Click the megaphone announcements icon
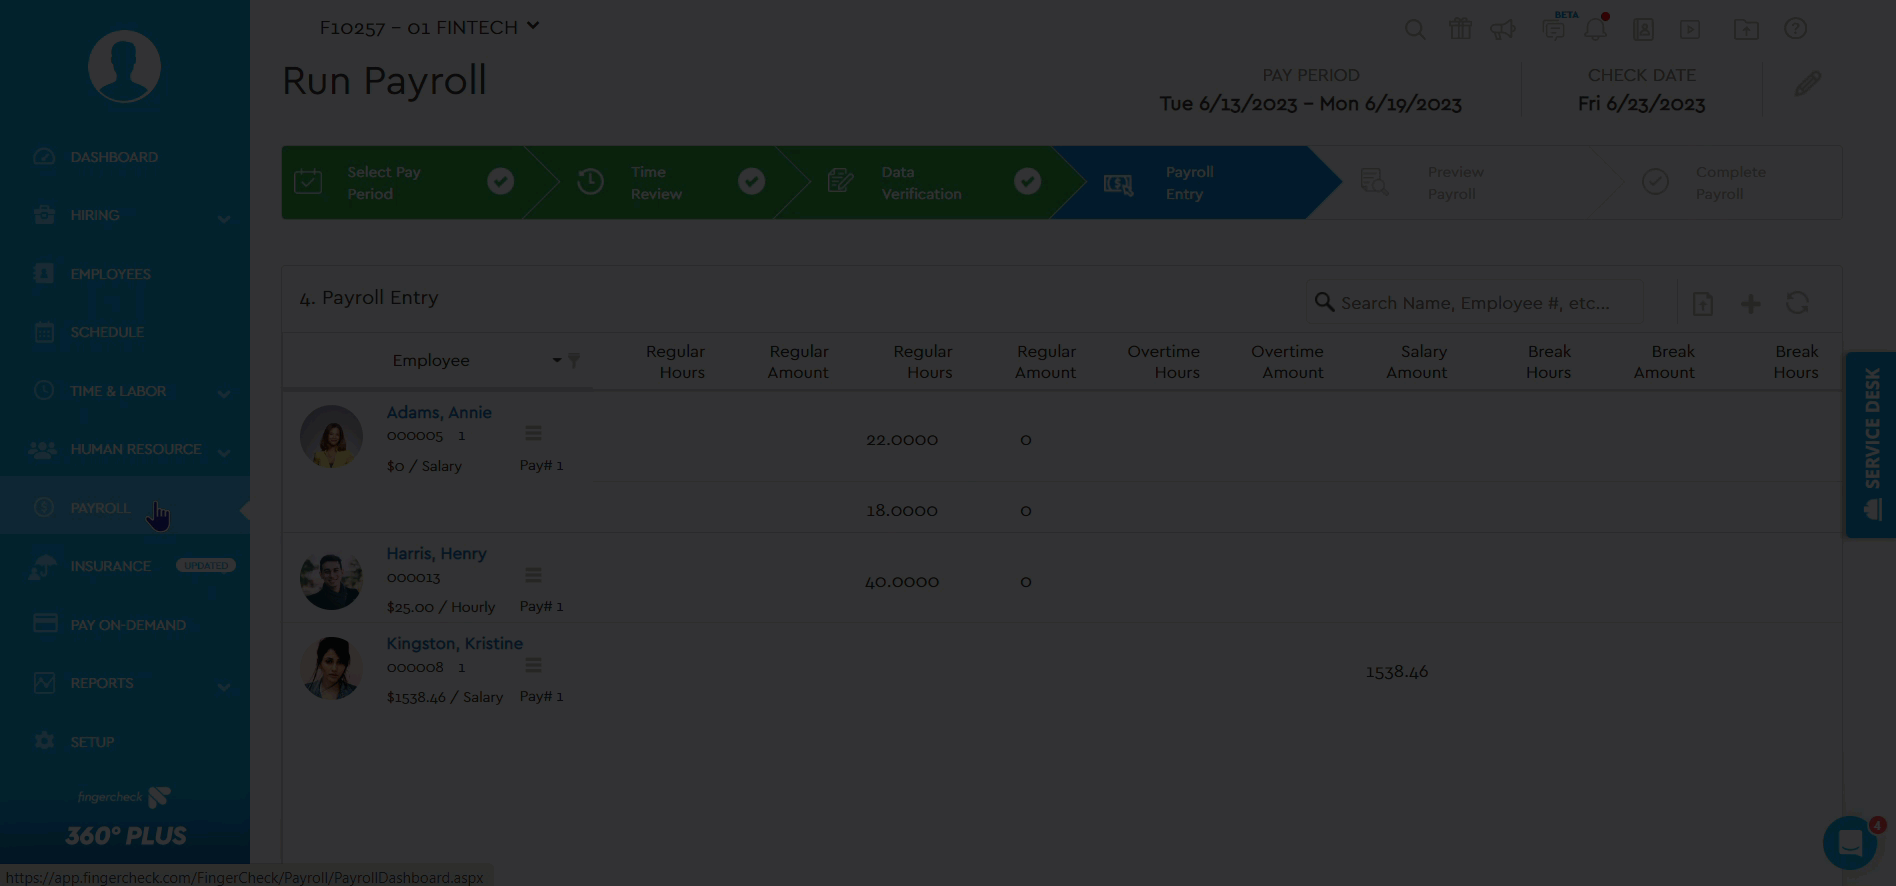1896x886 pixels. click(x=1503, y=29)
